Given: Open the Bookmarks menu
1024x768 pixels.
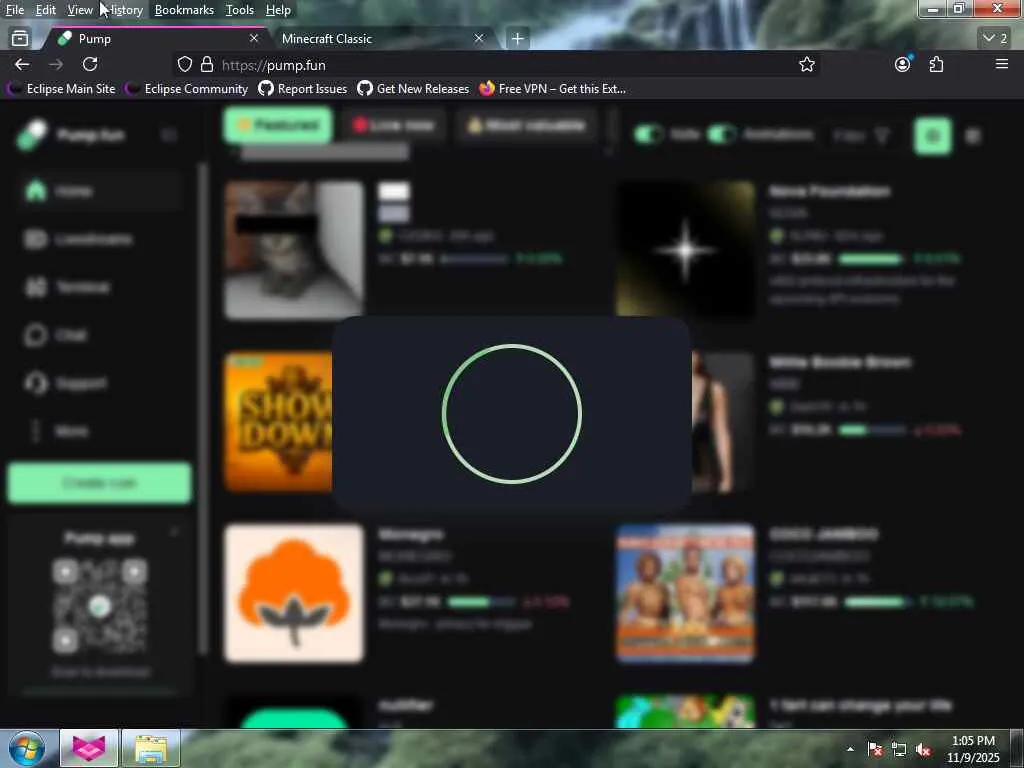Looking at the screenshot, I should 184,10.
